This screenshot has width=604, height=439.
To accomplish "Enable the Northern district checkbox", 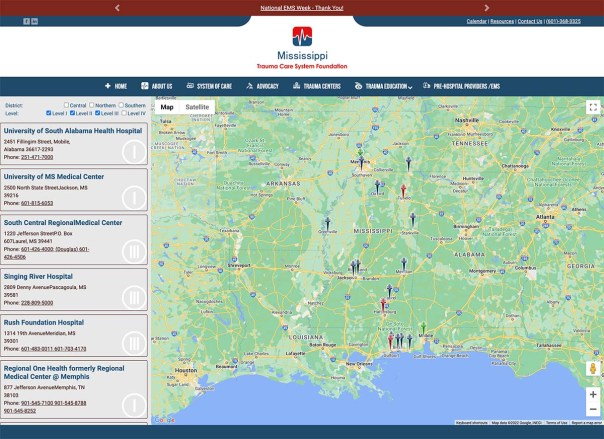I will 92,105.
